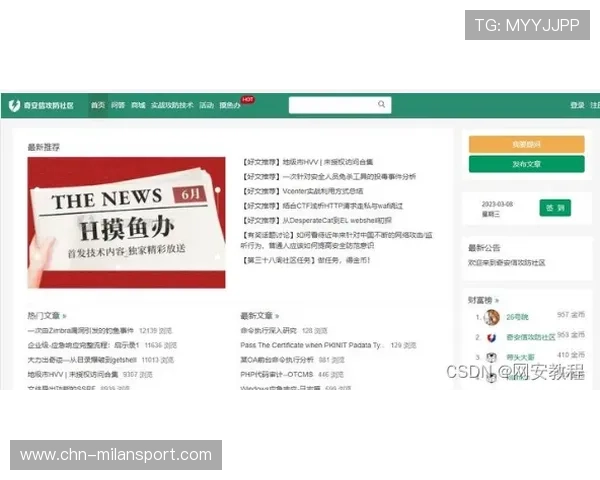
Task: Open the 摸鱼办 nav tab
Action: click(230, 105)
